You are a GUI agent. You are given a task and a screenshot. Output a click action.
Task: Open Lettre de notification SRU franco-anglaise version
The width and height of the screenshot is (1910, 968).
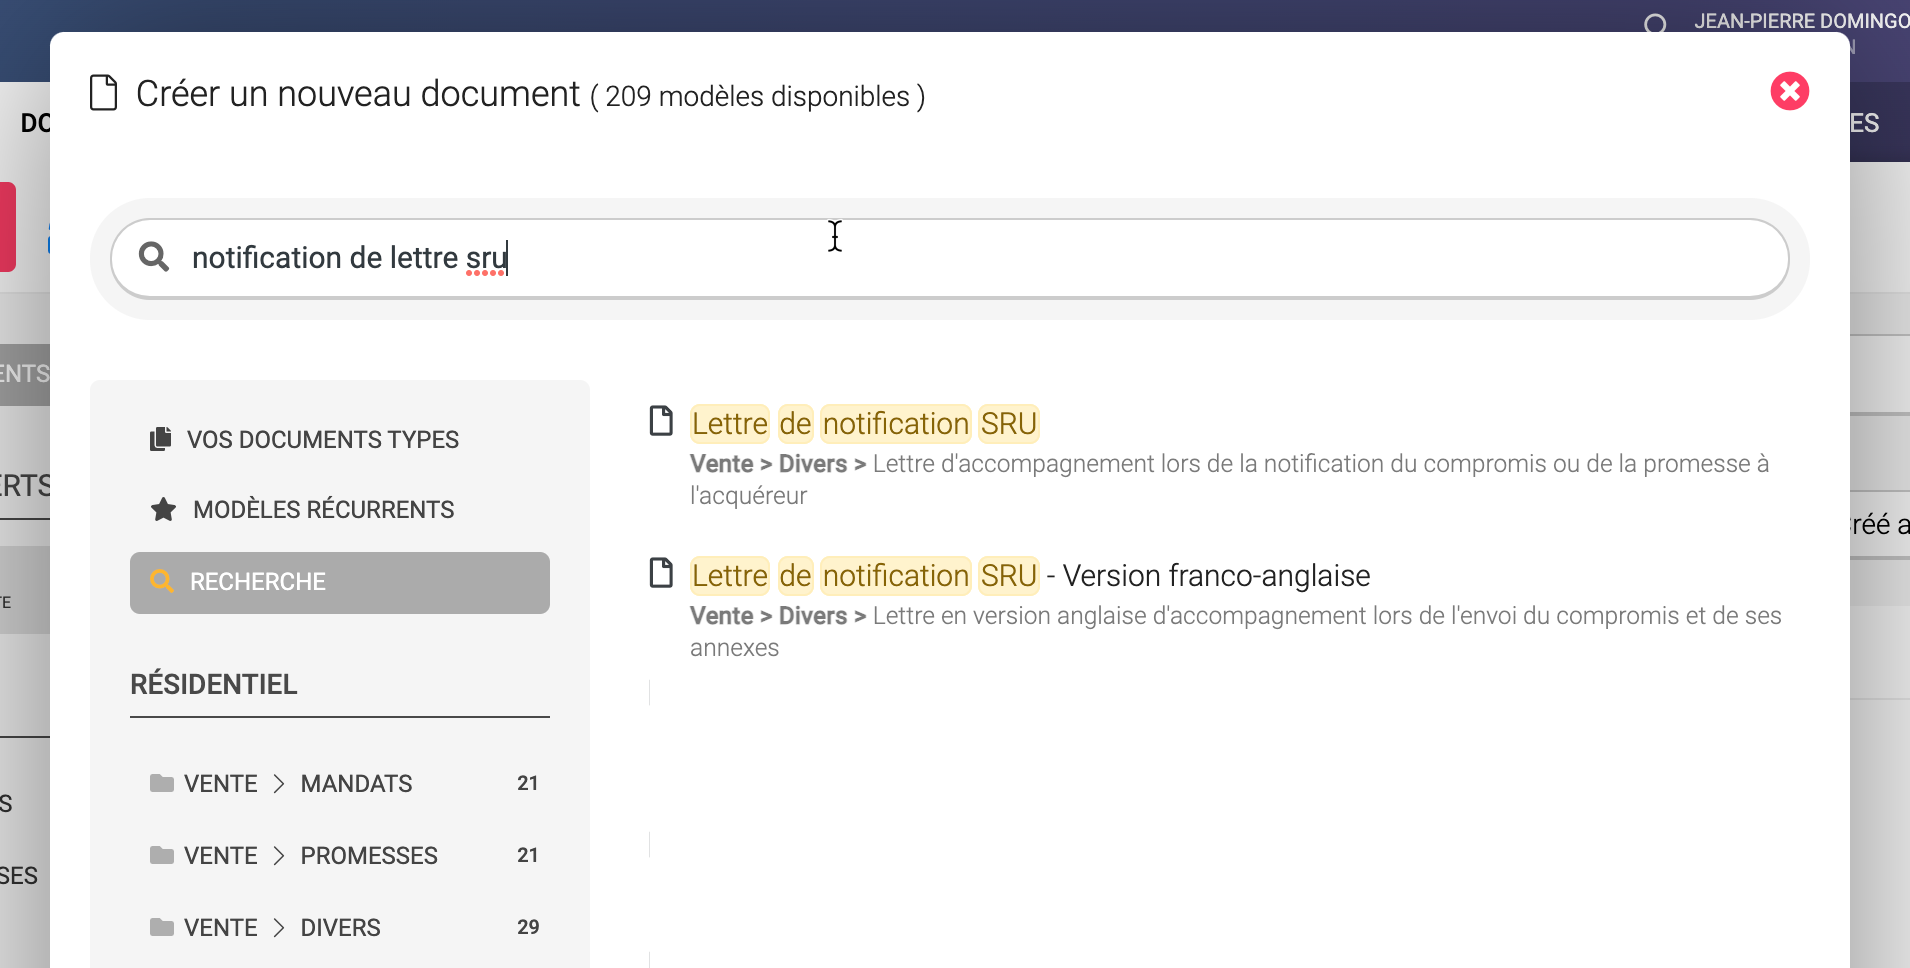click(1030, 576)
